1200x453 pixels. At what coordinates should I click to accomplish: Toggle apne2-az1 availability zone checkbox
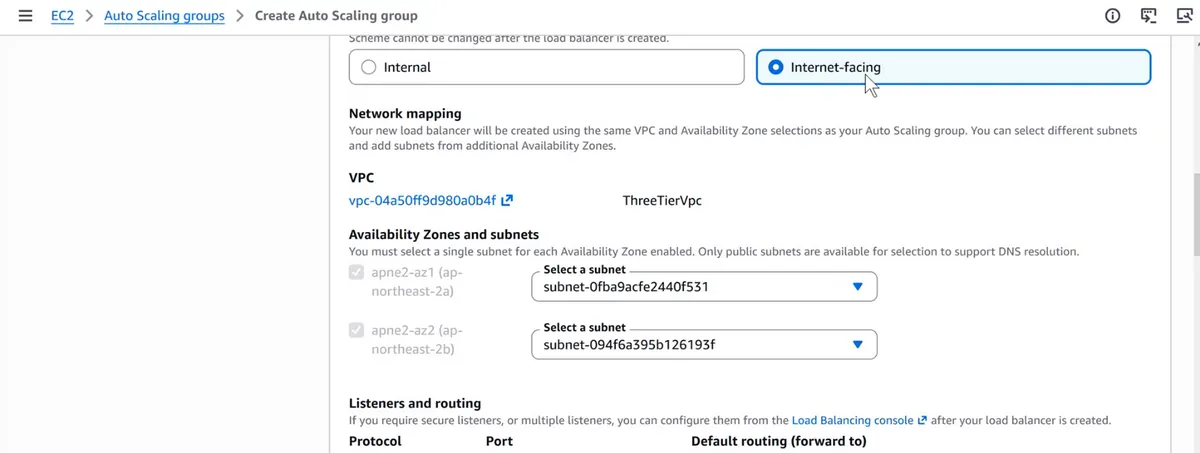pyautogui.click(x=357, y=273)
